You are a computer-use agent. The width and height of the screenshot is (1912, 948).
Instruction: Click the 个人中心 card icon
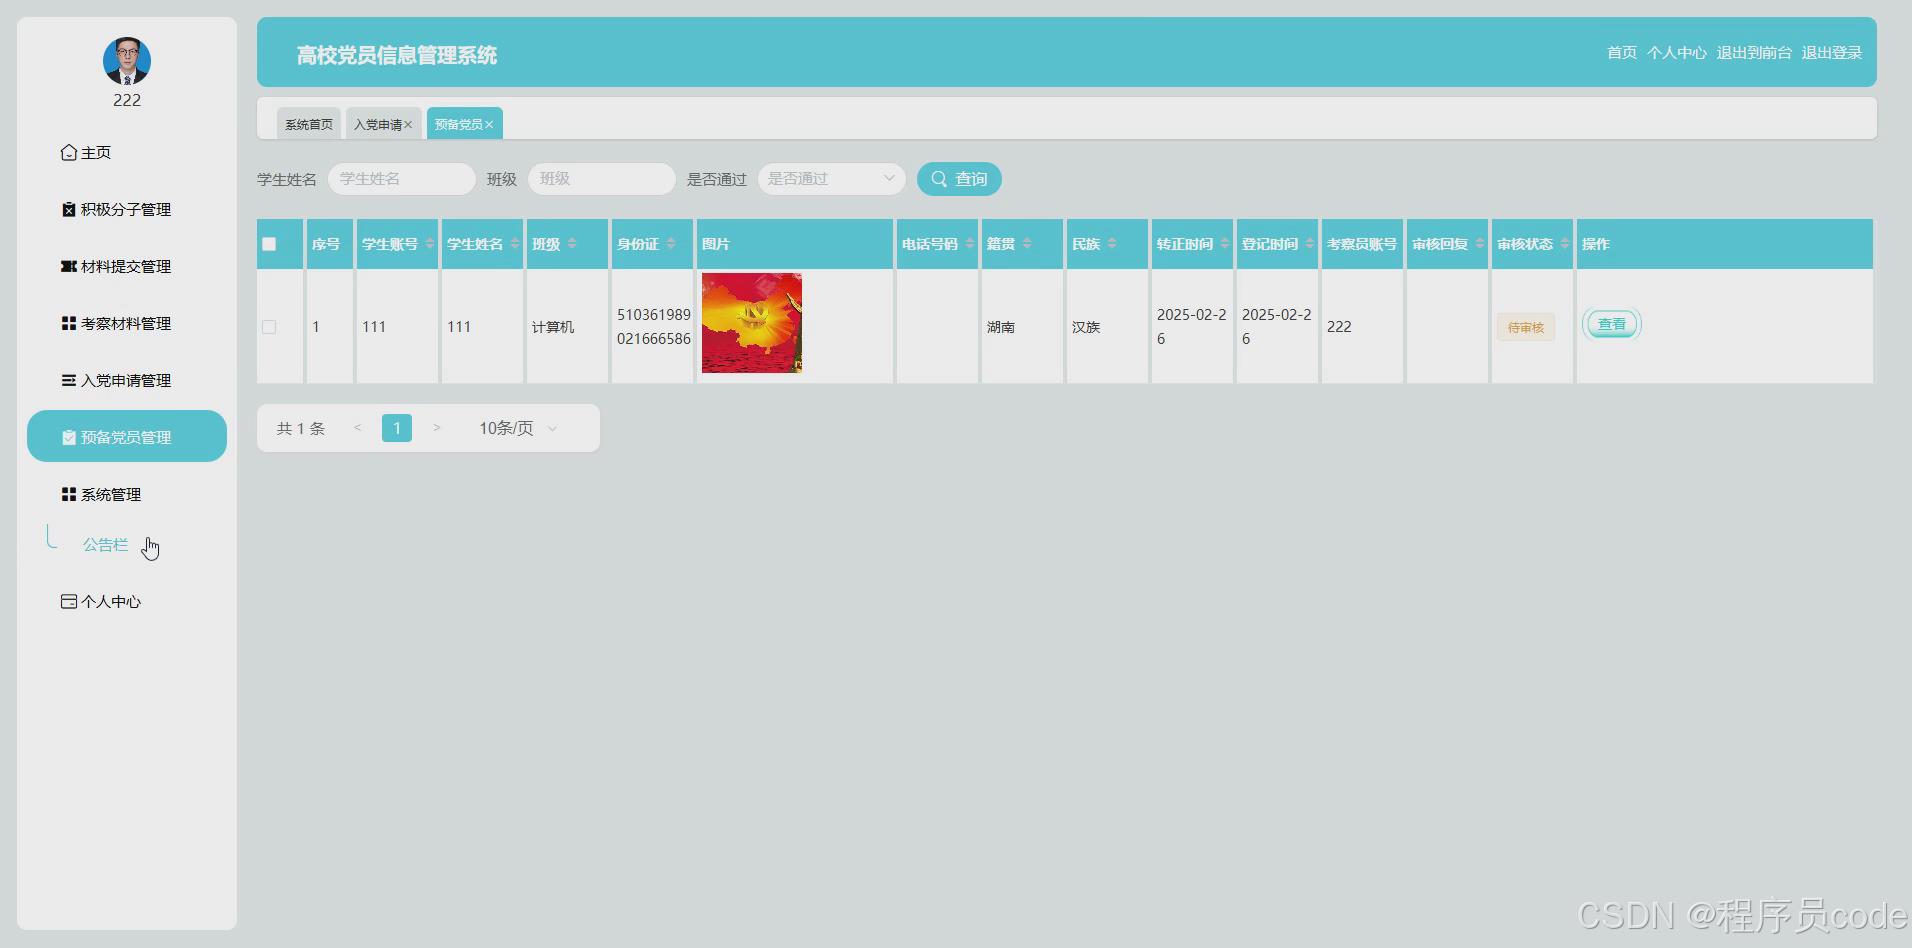pos(69,602)
